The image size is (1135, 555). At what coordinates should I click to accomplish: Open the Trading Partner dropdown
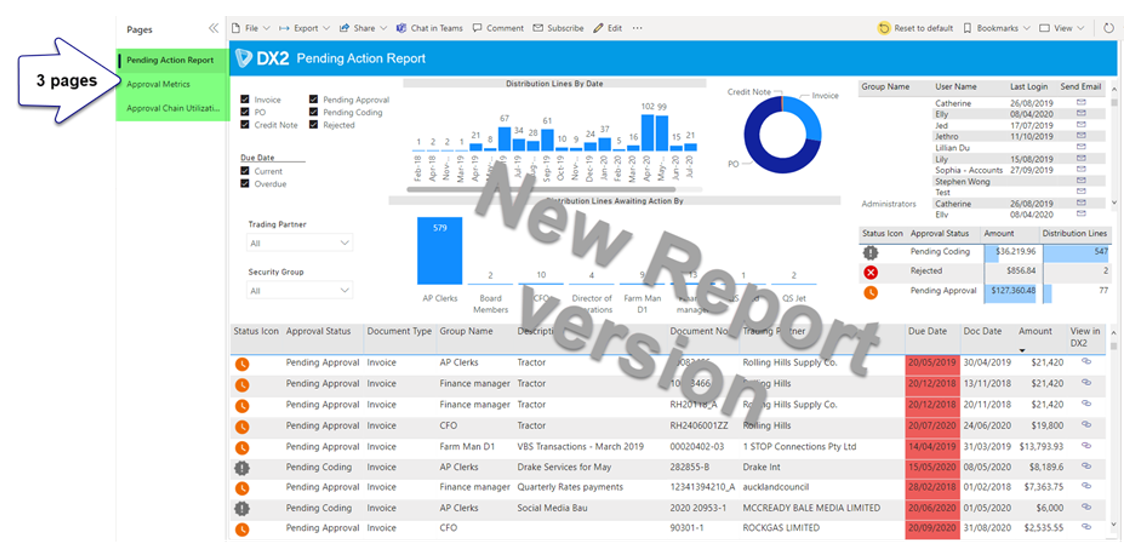click(x=300, y=243)
